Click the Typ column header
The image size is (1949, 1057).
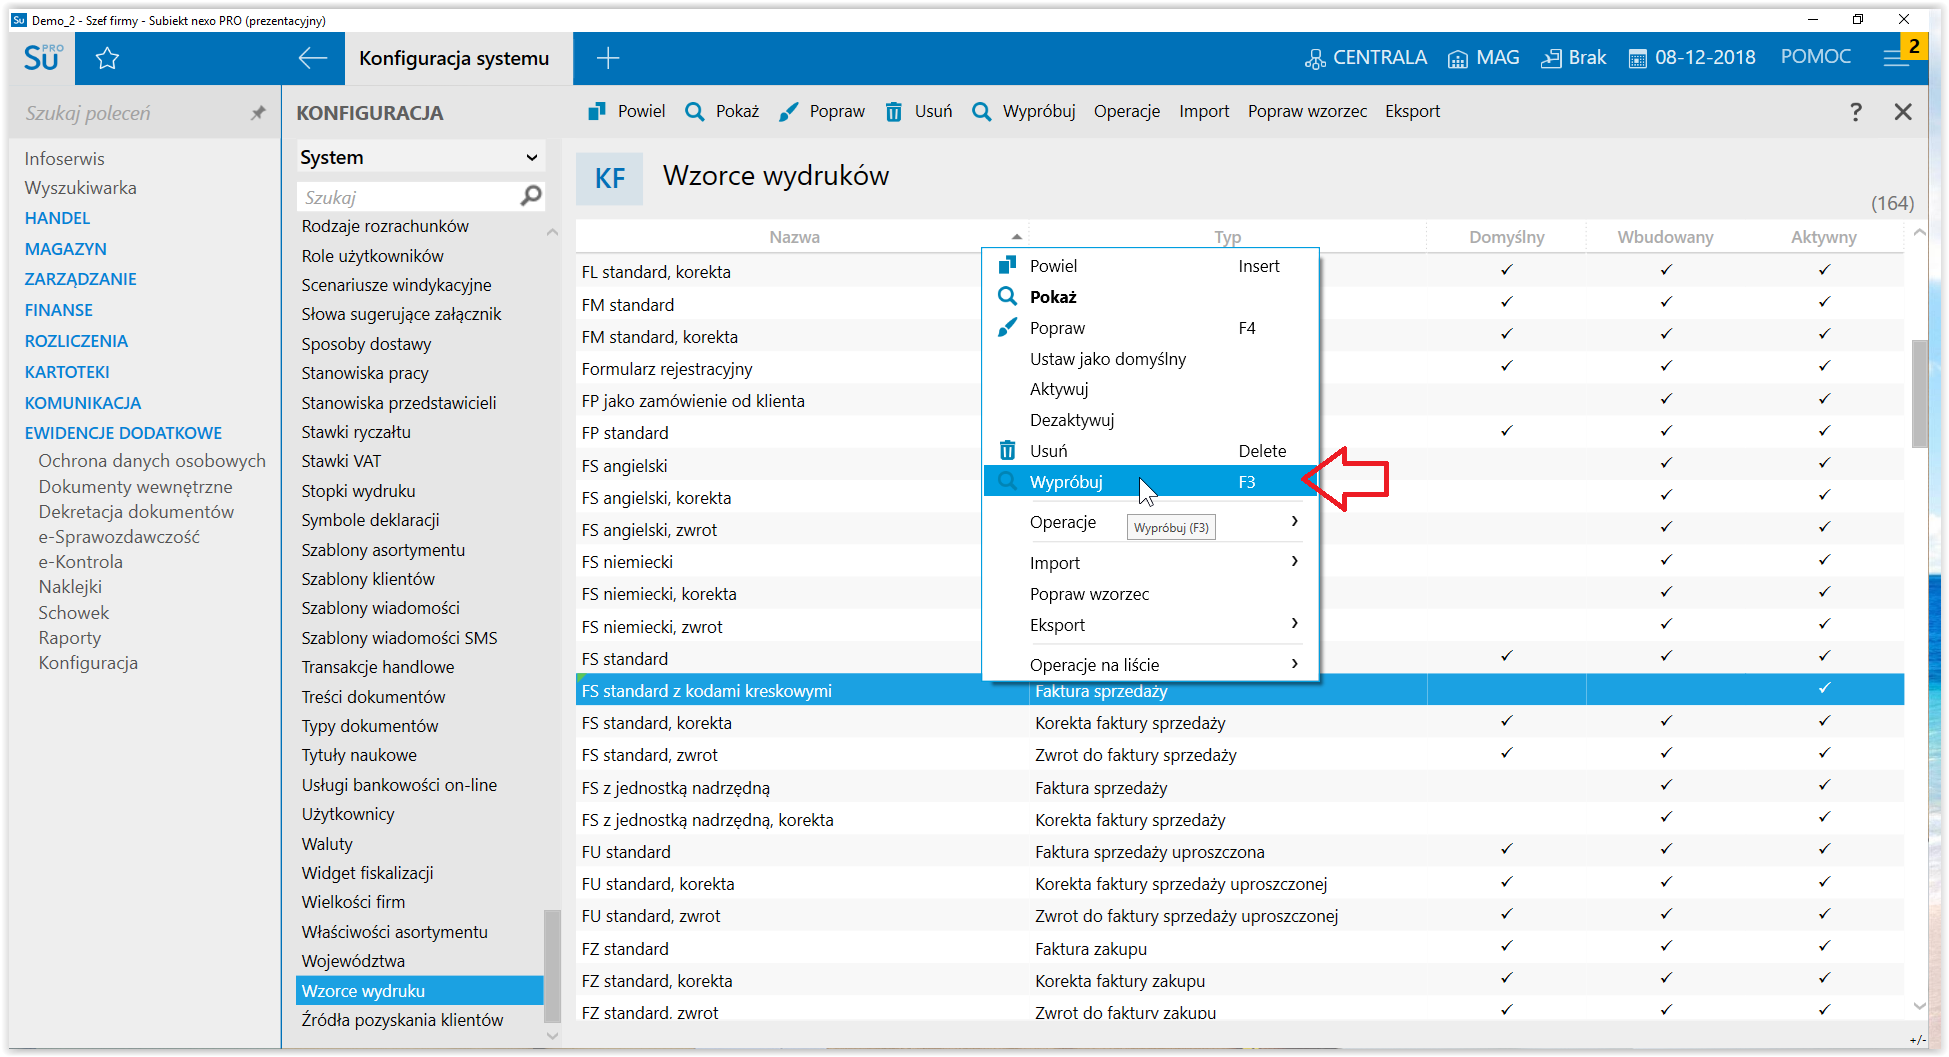click(x=1227, y=237)
